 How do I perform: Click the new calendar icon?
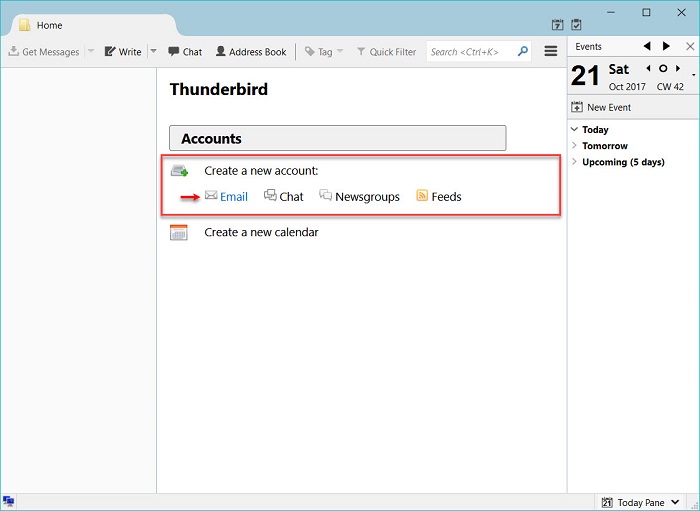tap(179, 233)
